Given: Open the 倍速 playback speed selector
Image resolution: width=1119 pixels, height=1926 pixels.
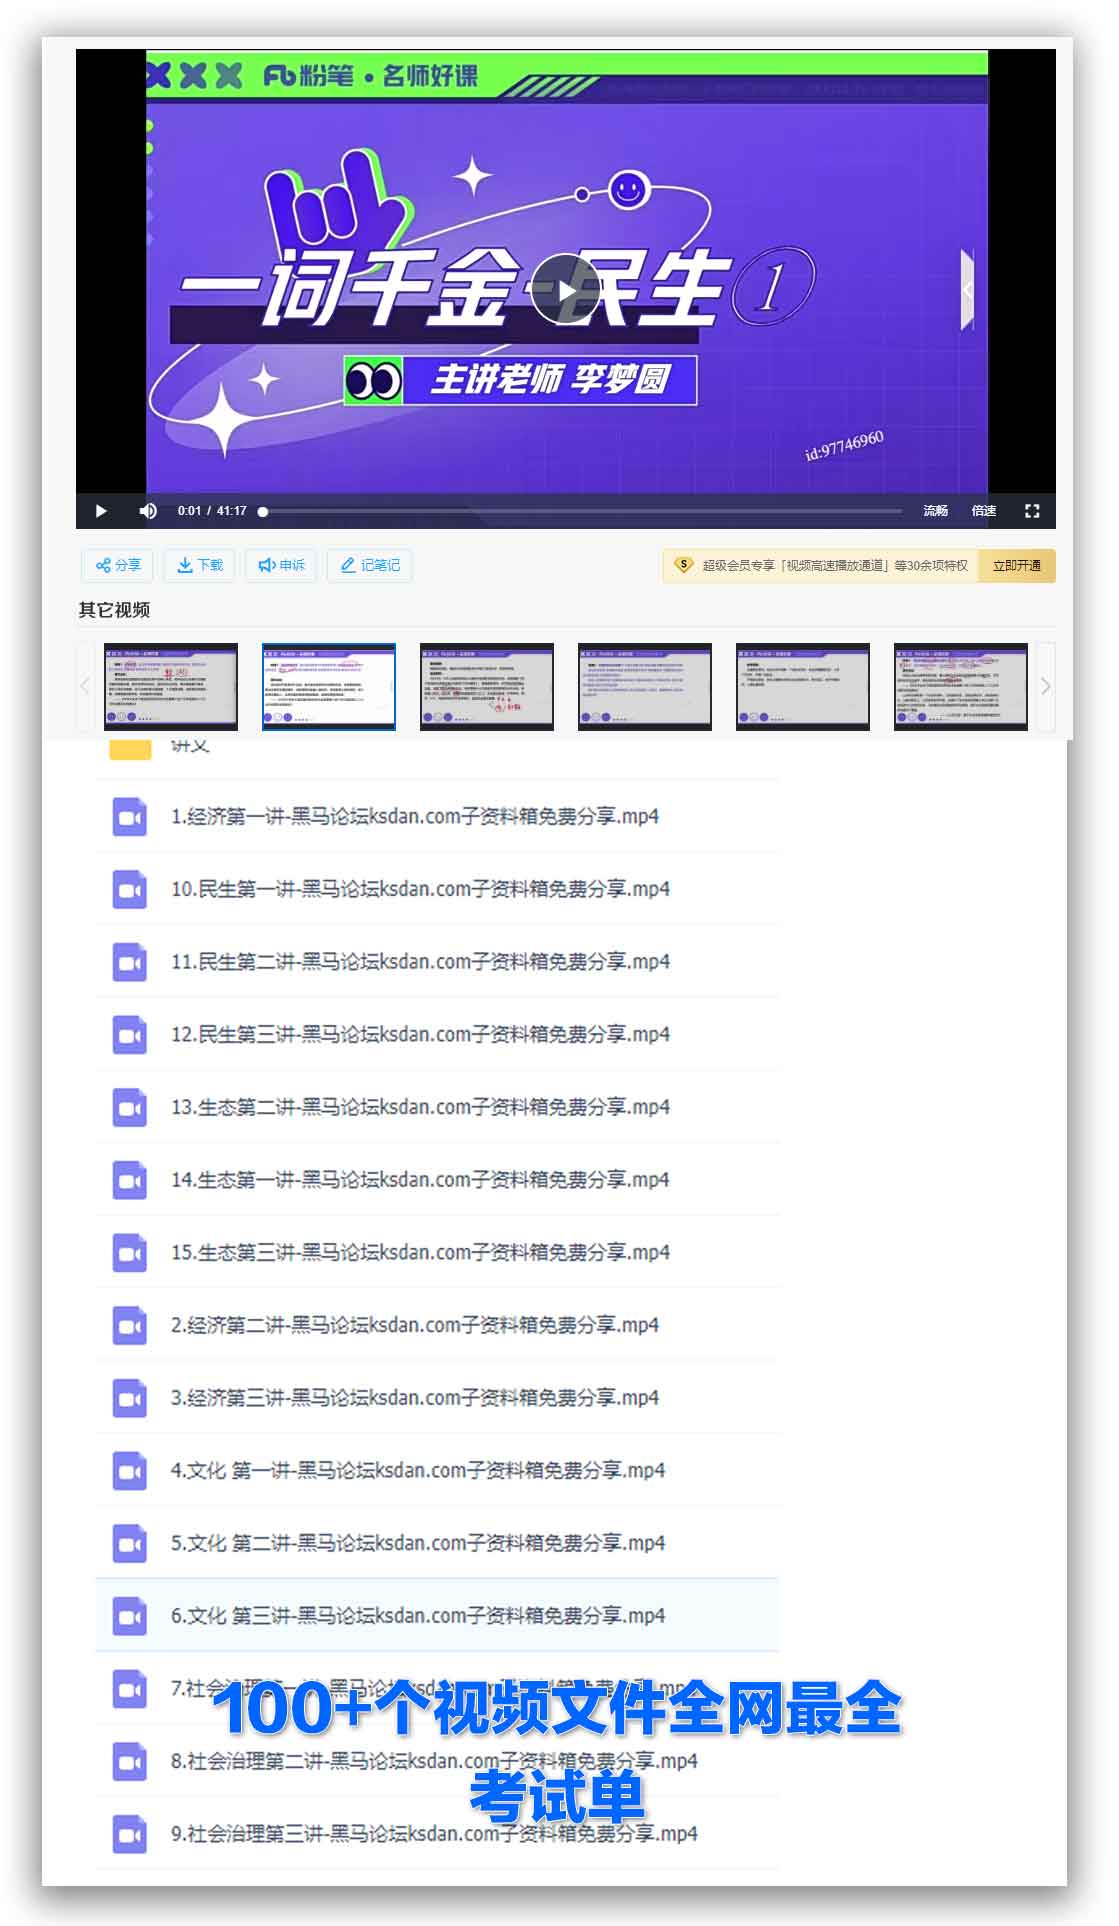Looking at the screenshot, I should point(984,511).
